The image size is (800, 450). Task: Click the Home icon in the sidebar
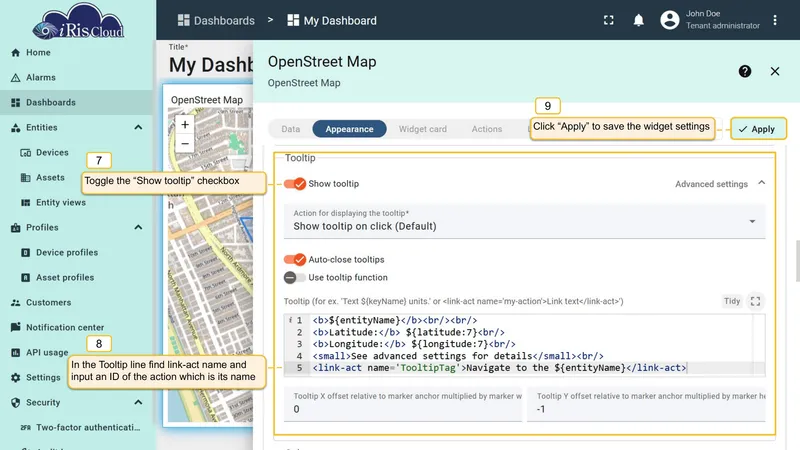[x=15, y=53]
